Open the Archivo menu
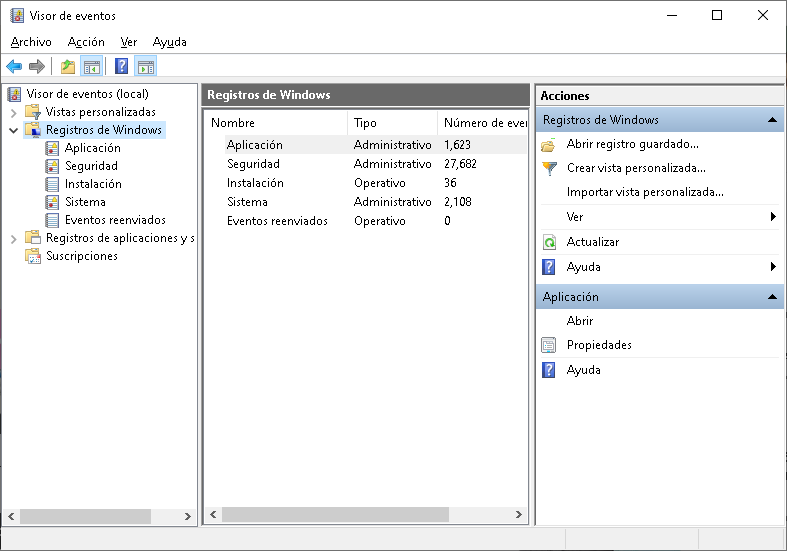The width and height of the screenshot is (787, 551). pyautogui.click(x=31, y=42)
